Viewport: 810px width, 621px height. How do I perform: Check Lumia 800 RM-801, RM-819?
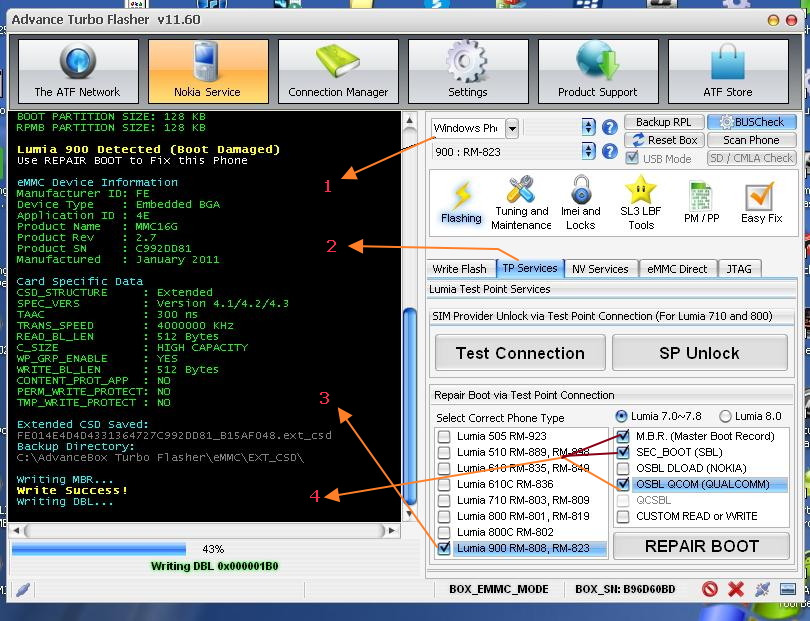tap(444, 516)
